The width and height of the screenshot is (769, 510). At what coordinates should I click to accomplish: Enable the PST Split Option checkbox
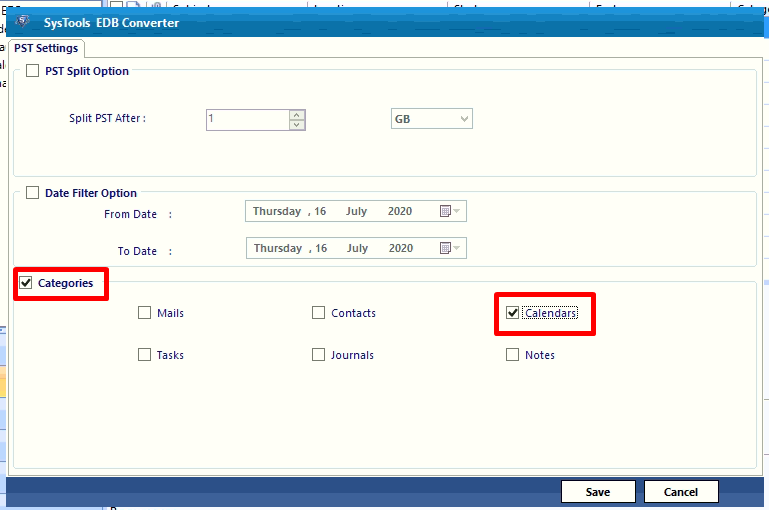point(32,71)
